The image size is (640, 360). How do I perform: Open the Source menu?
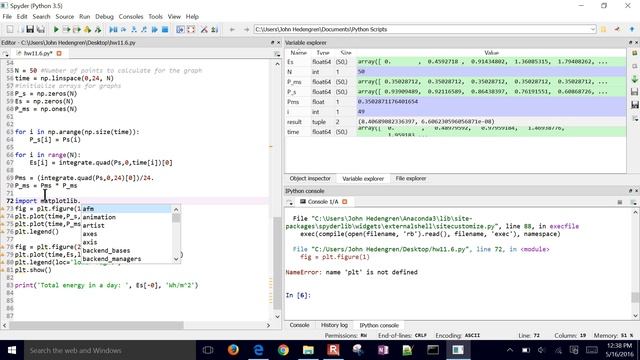[64, 17]
